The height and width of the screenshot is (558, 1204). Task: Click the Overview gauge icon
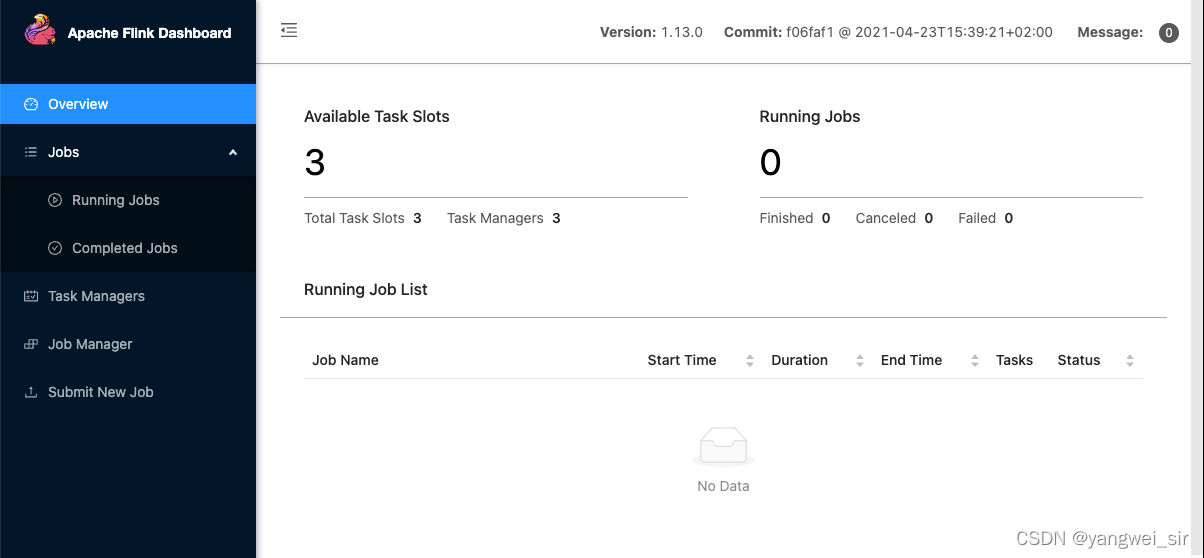point(30,104)
